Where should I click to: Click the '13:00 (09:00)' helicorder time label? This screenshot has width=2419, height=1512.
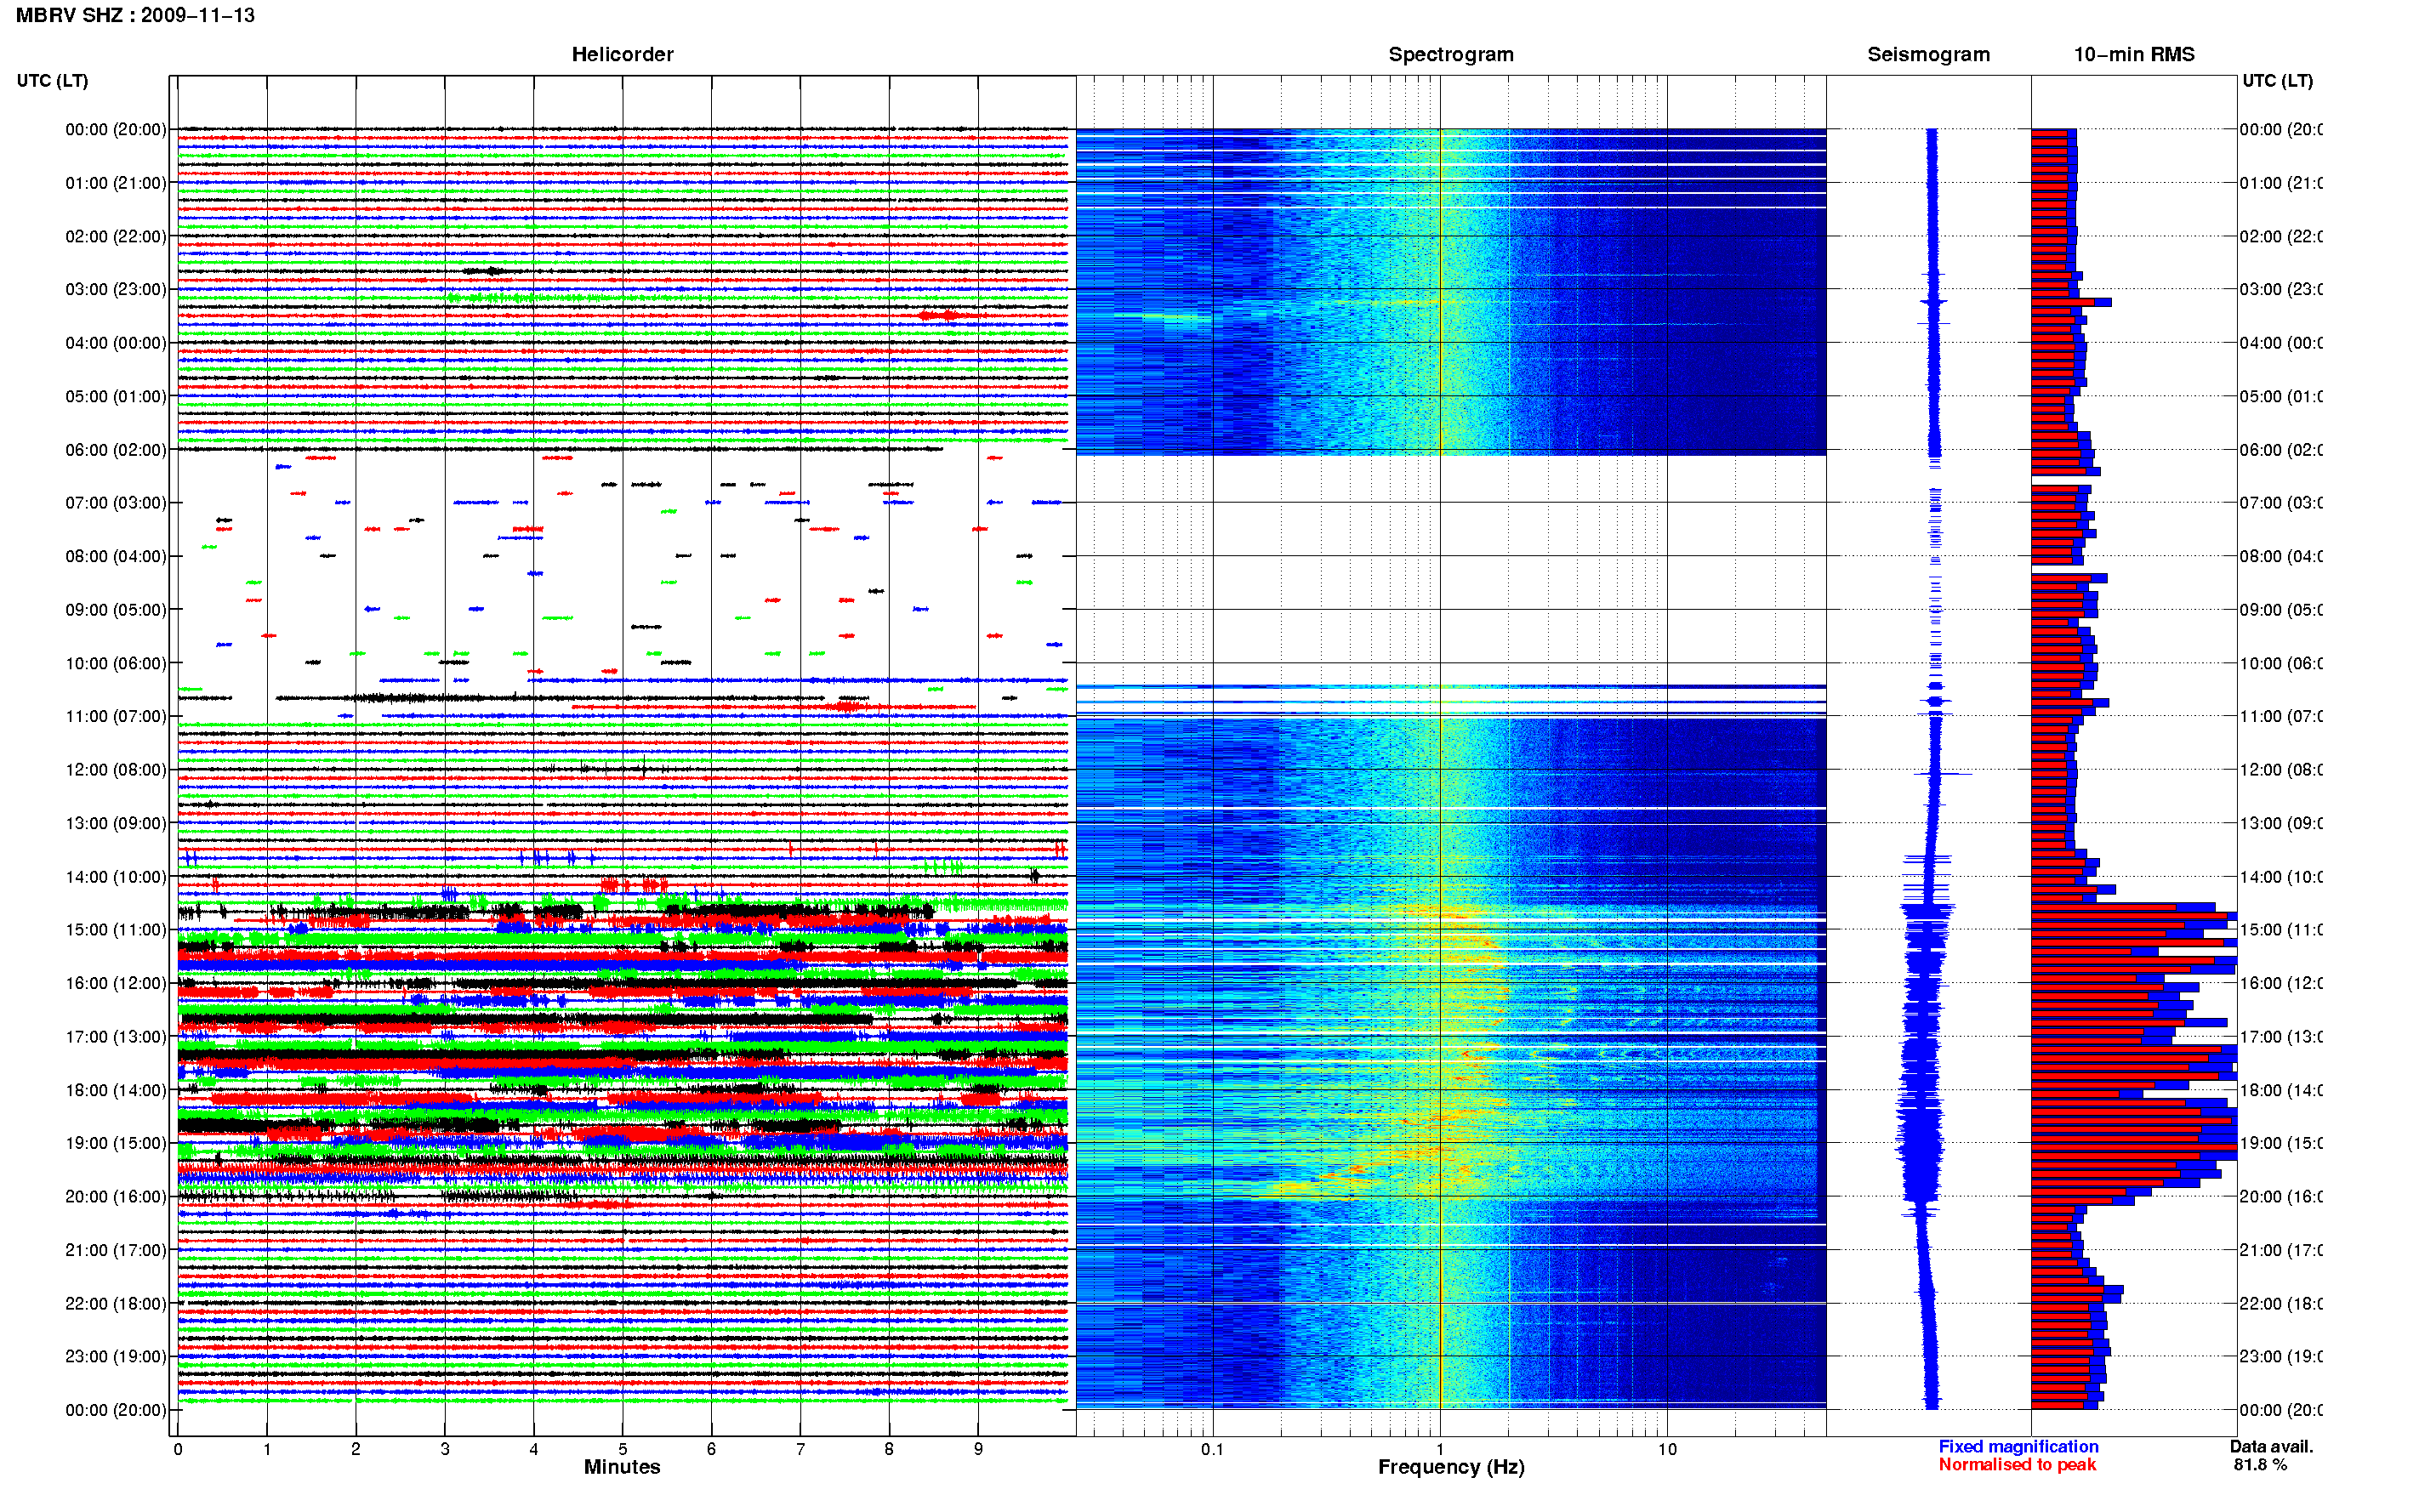pos(116,823)
